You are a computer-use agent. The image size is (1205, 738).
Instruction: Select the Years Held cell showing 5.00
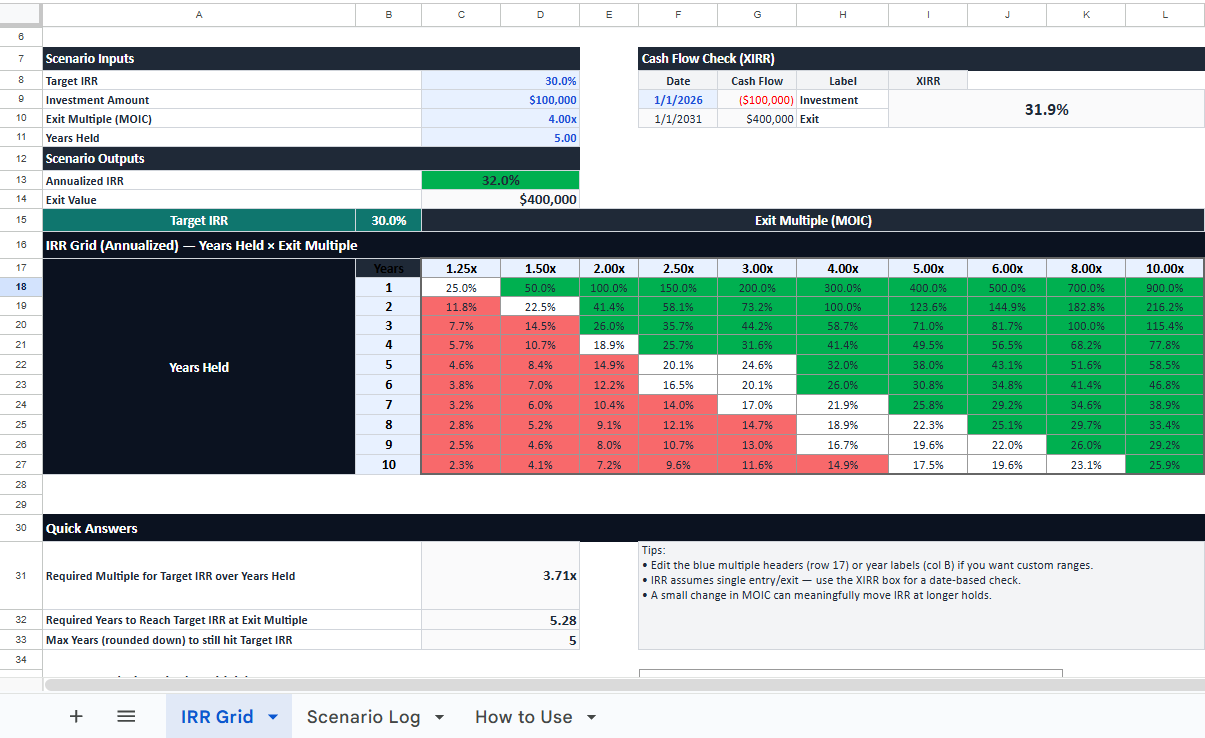(x=500, y=137)
